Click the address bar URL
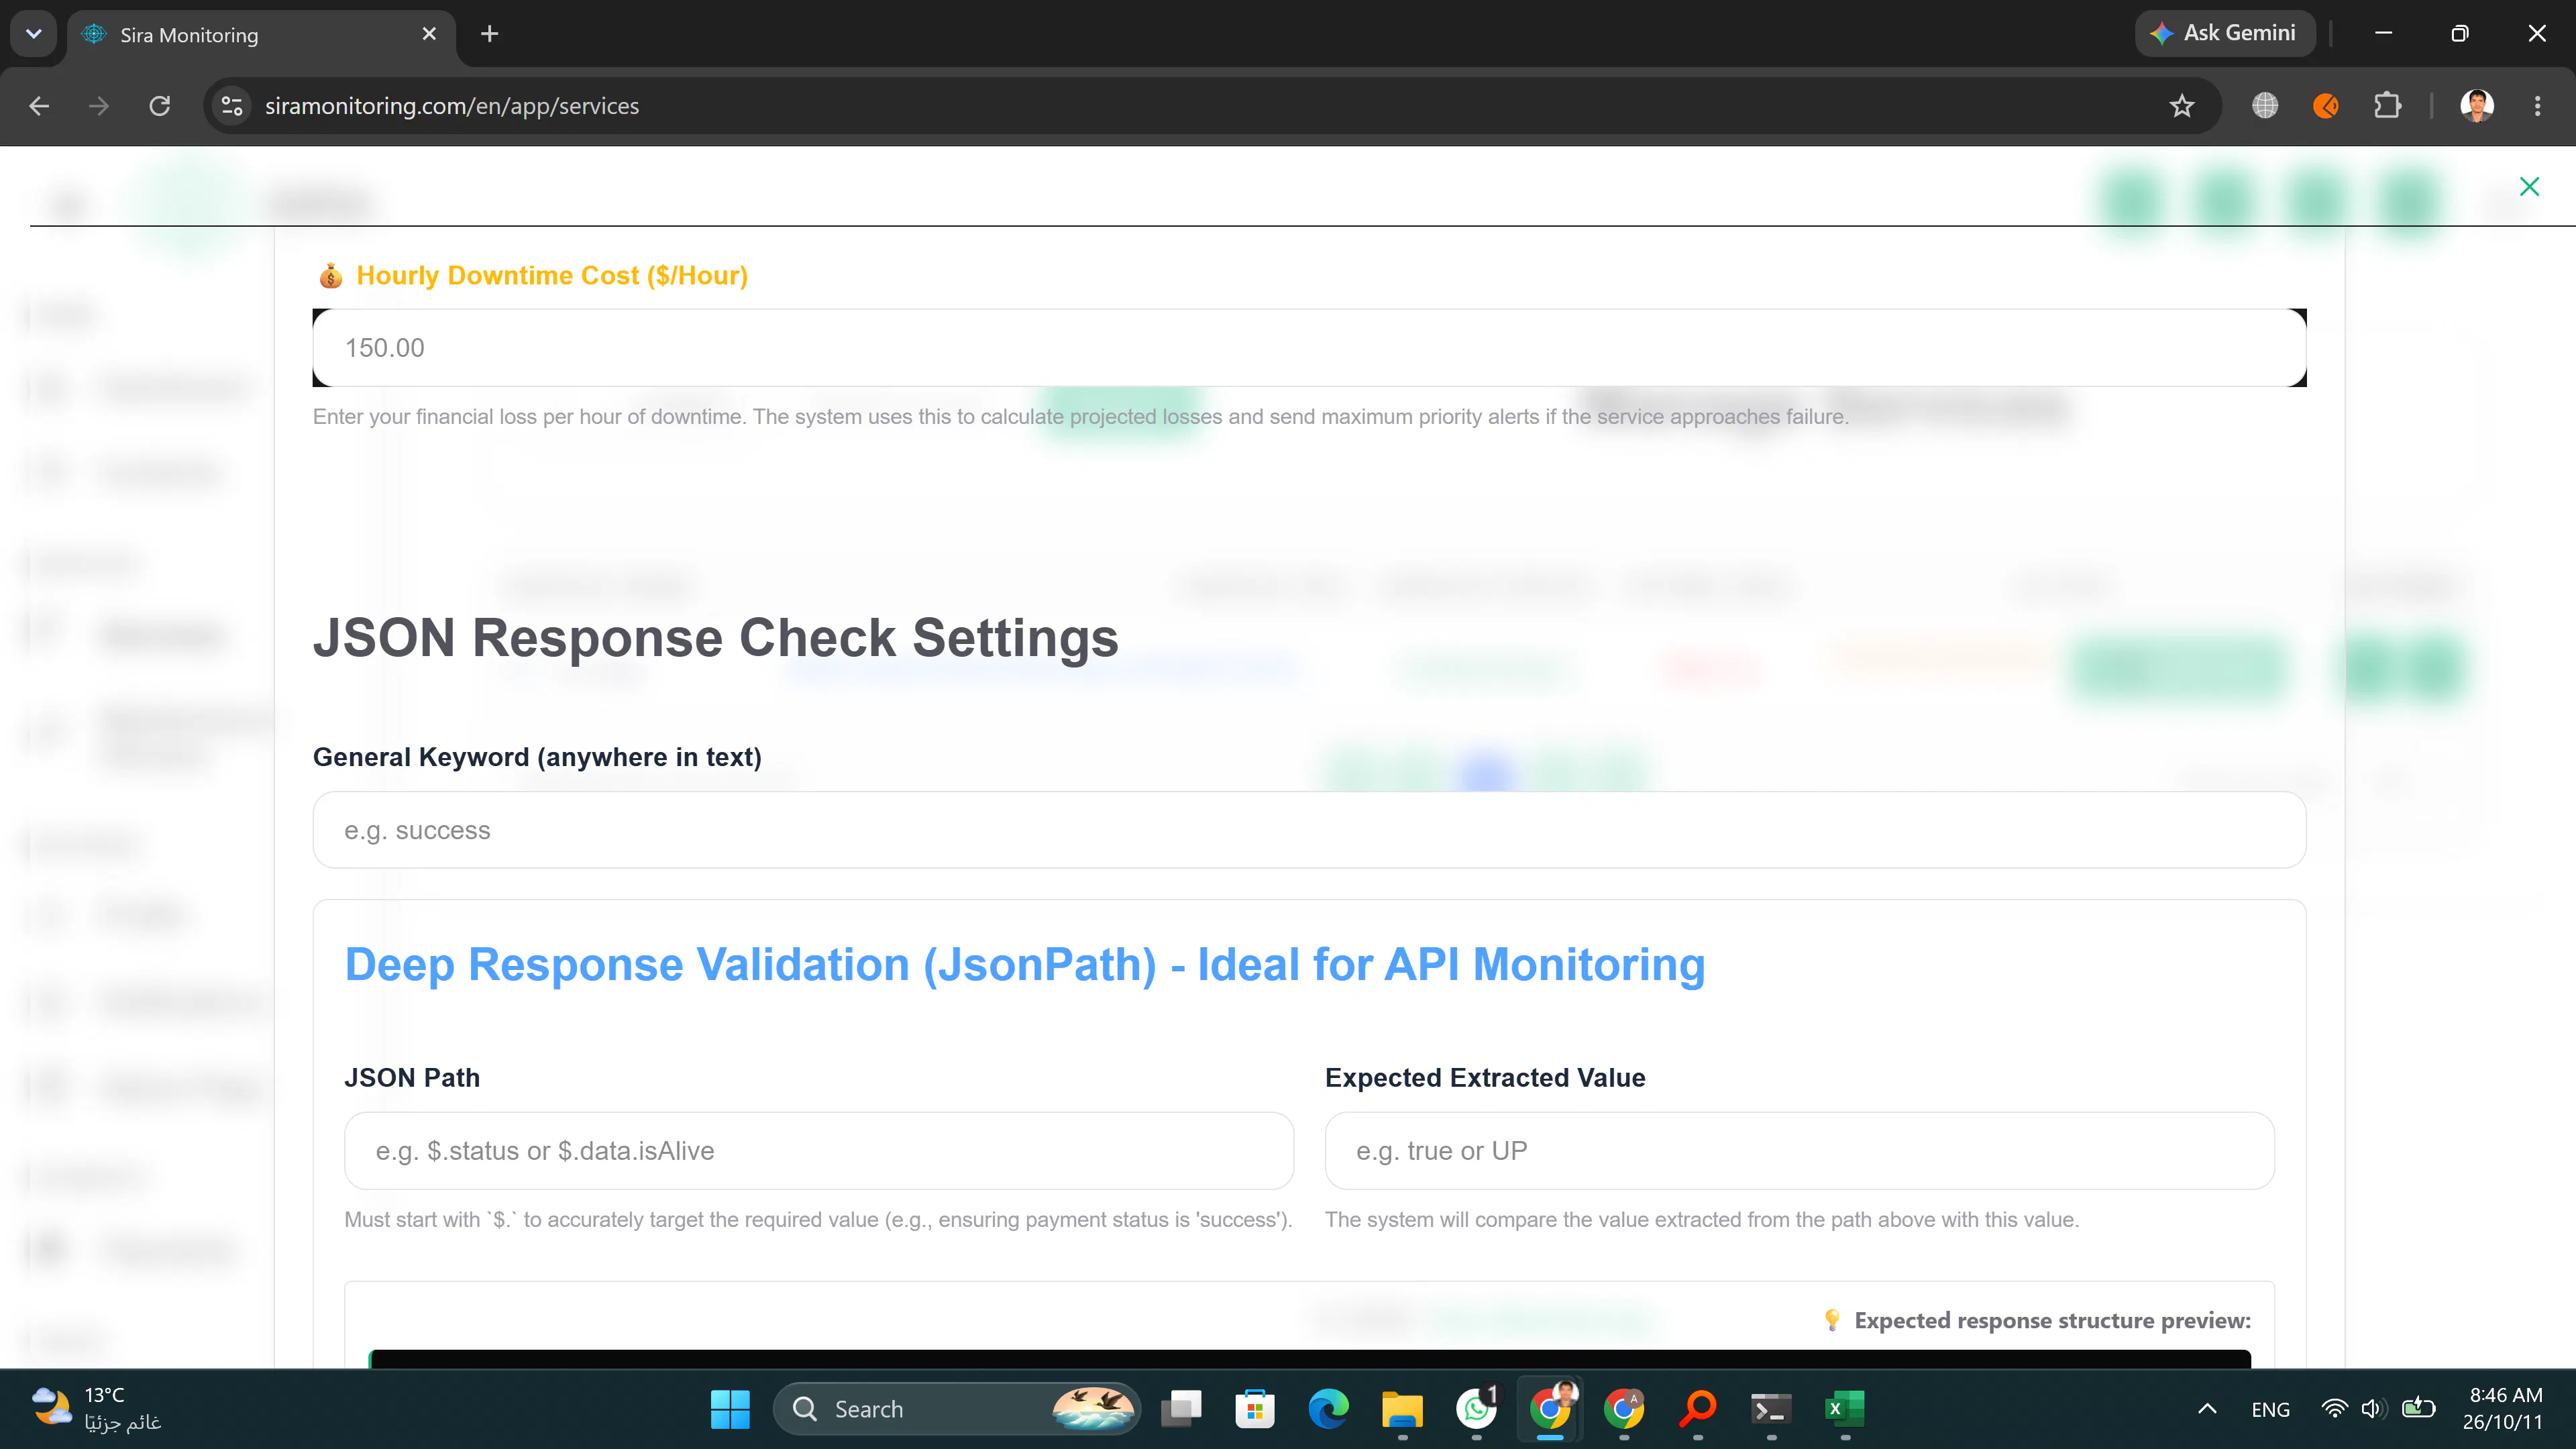This screenshot has height=1449, width=2576. (452, 106)
